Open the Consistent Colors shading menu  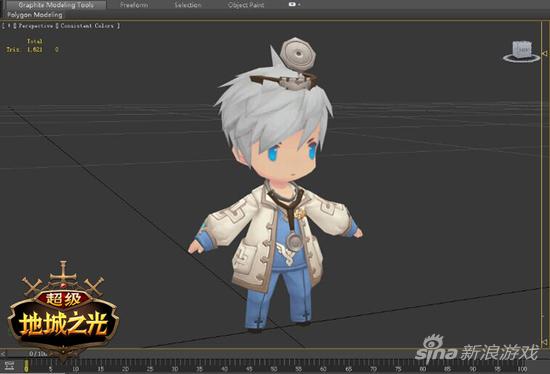(87, 26)
